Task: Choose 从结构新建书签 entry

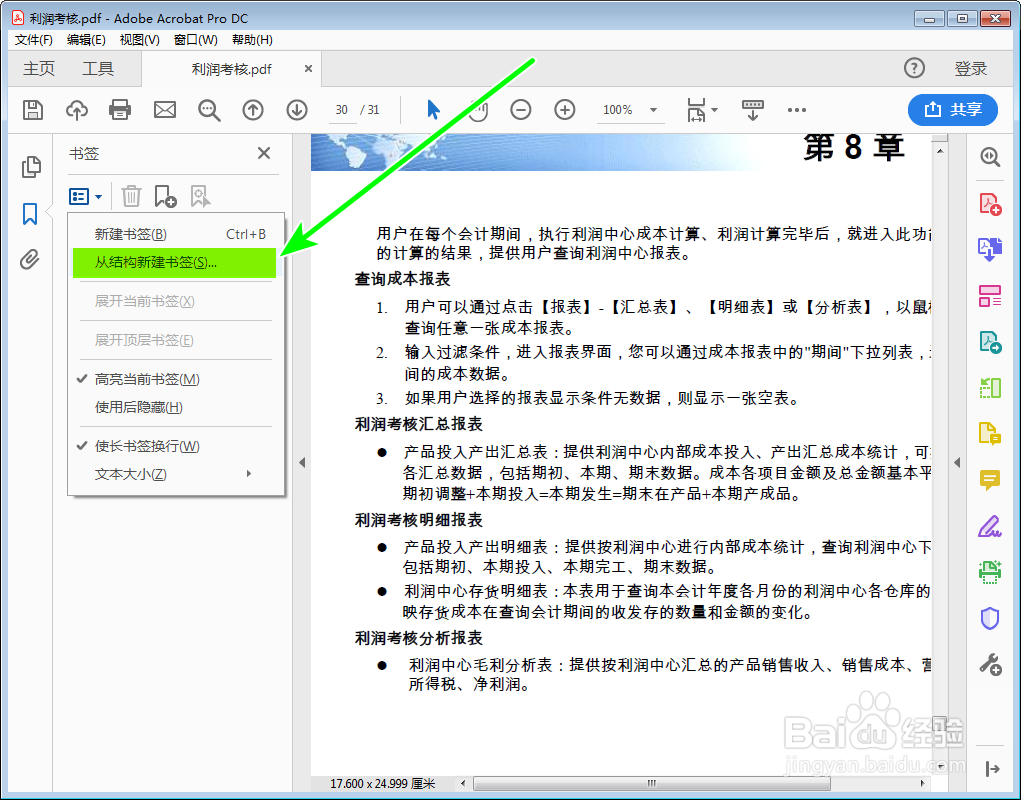Action: coord(175,262)
